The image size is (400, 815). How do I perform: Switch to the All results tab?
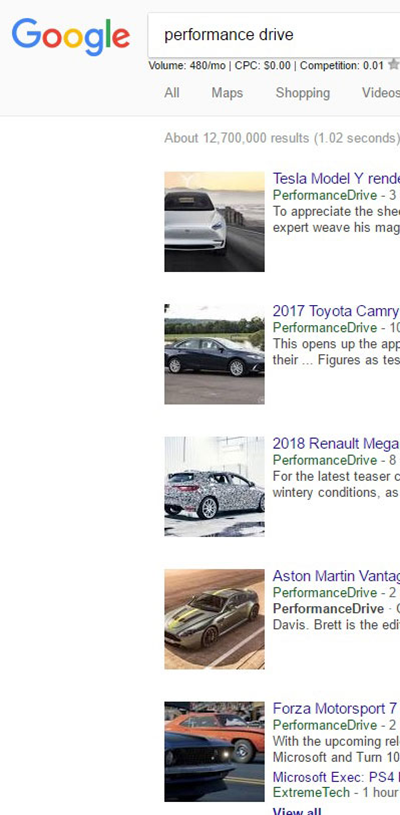pos(172,93)
